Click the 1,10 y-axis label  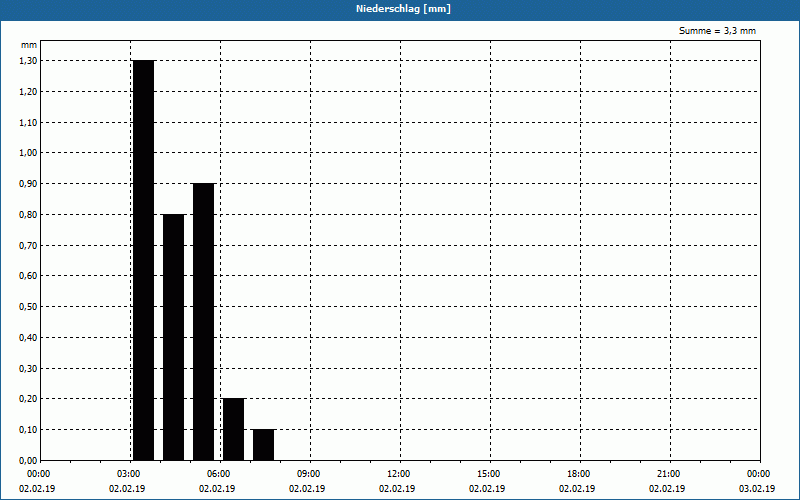[28, 122]
